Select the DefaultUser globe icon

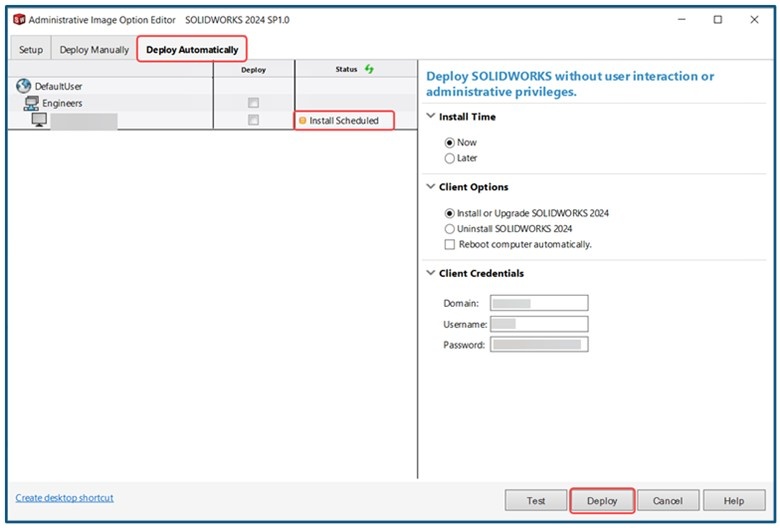(x=23, y=86)
